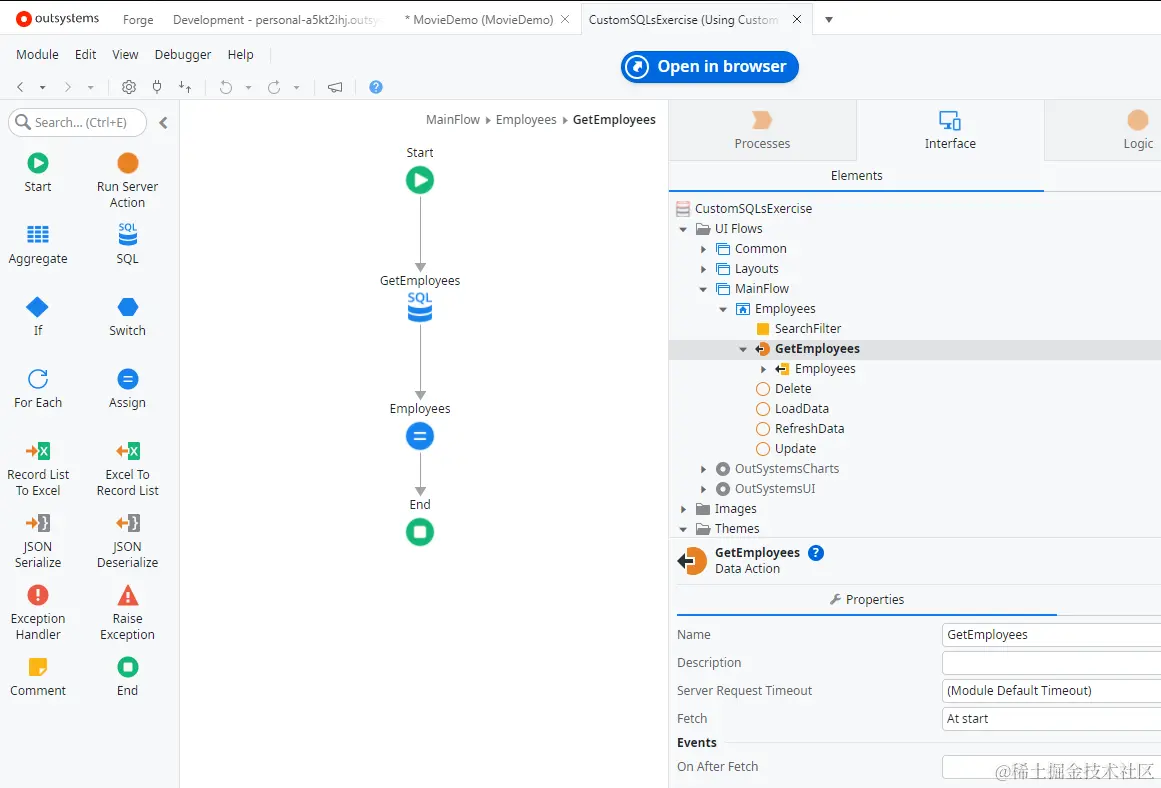Click the Start node on canvas
Image resolution: width=1161 pixels, height=788 pixels.
coord(420,180)
